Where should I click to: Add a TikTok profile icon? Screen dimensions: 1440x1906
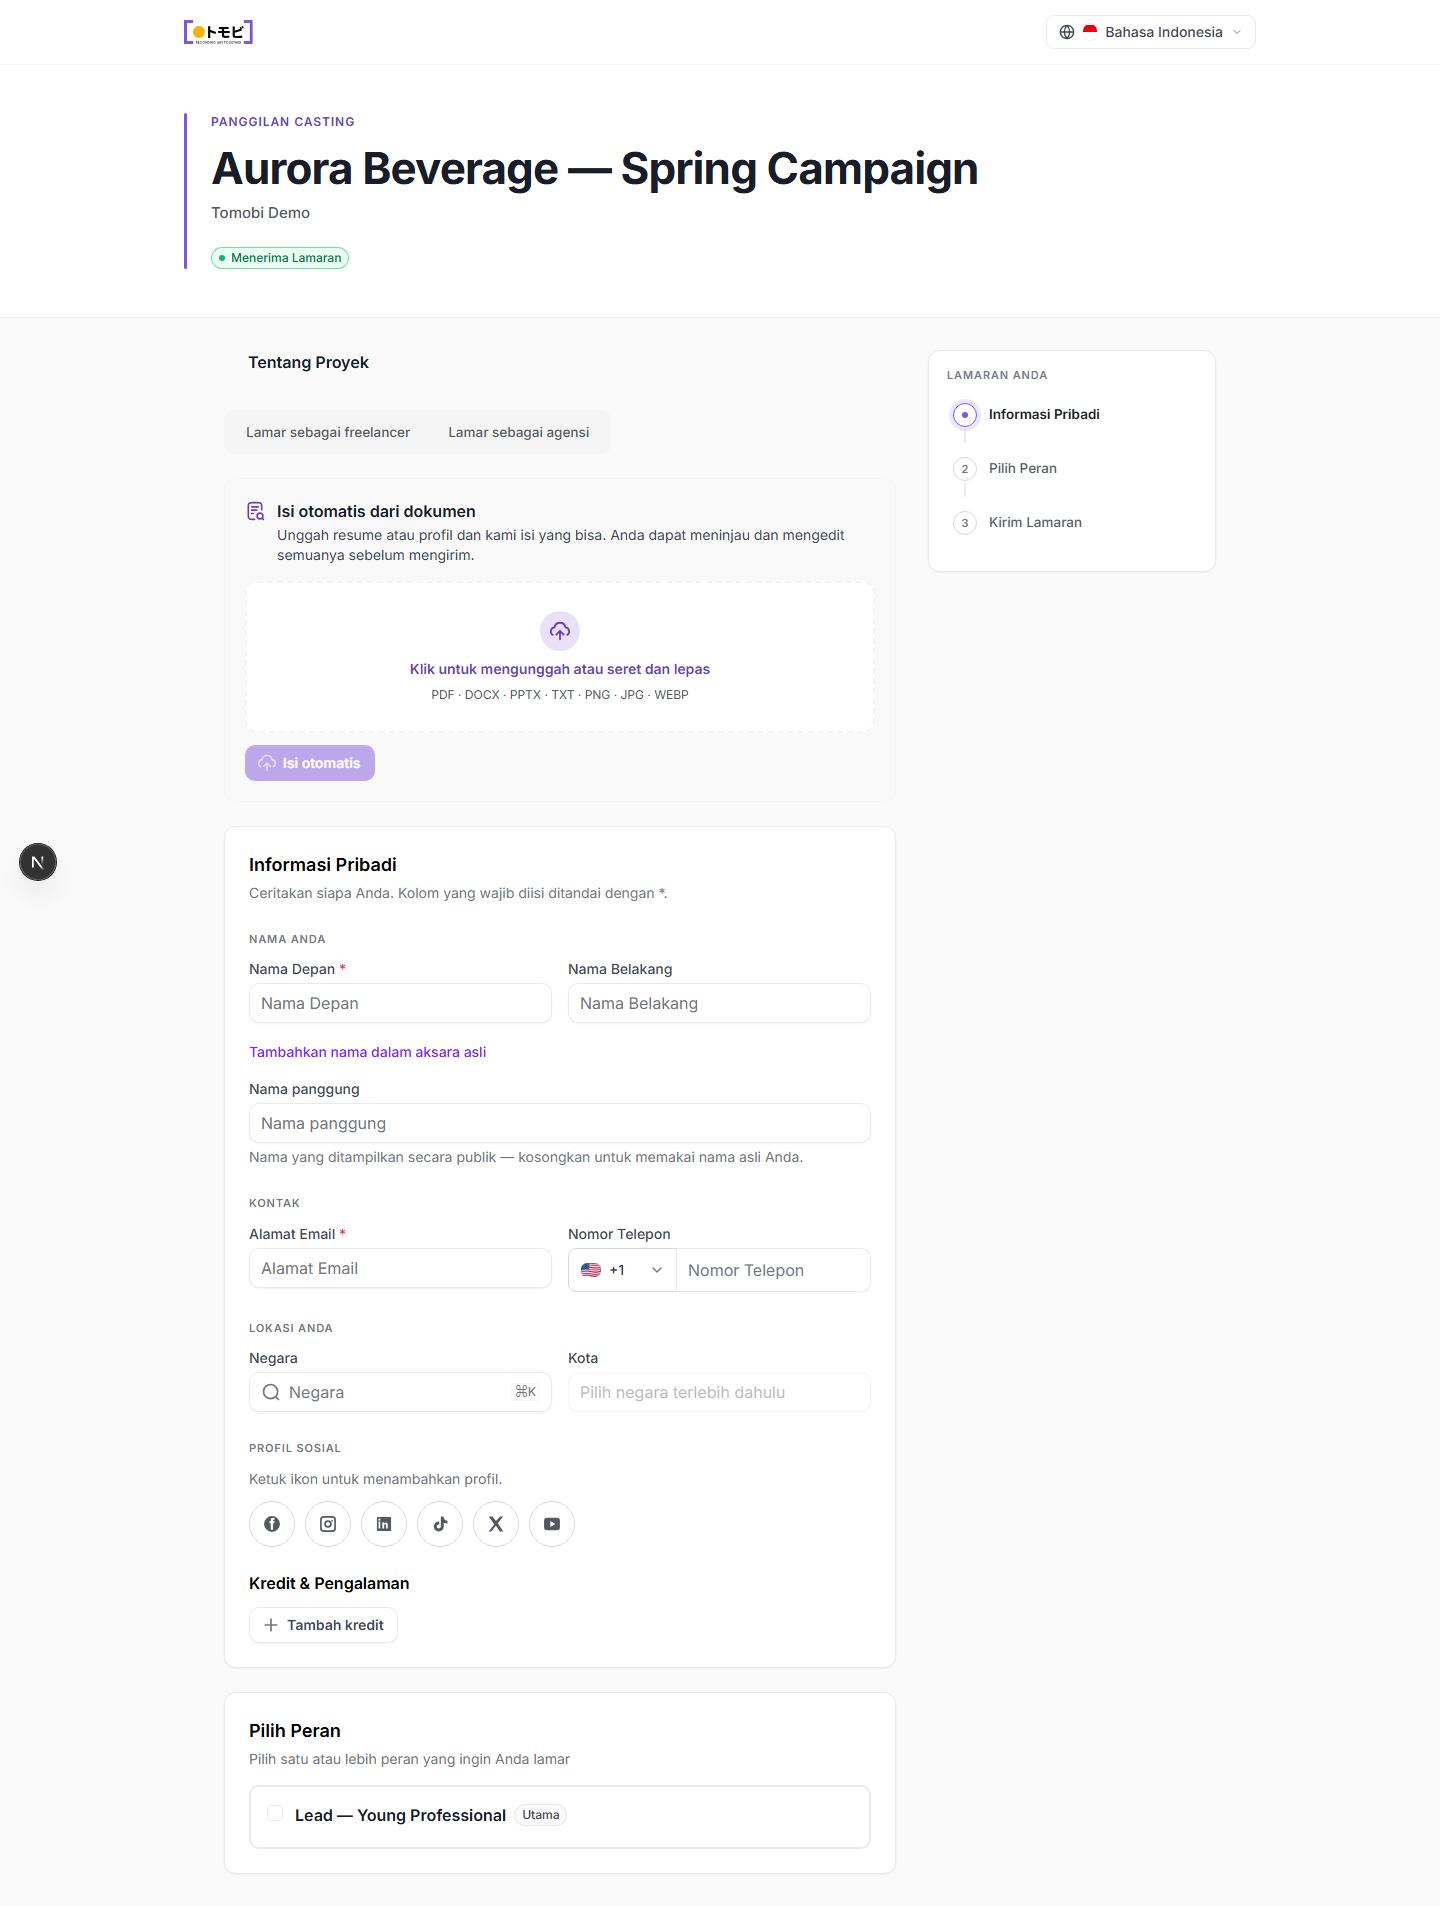pyautogui.click(x=440, y=1524)
